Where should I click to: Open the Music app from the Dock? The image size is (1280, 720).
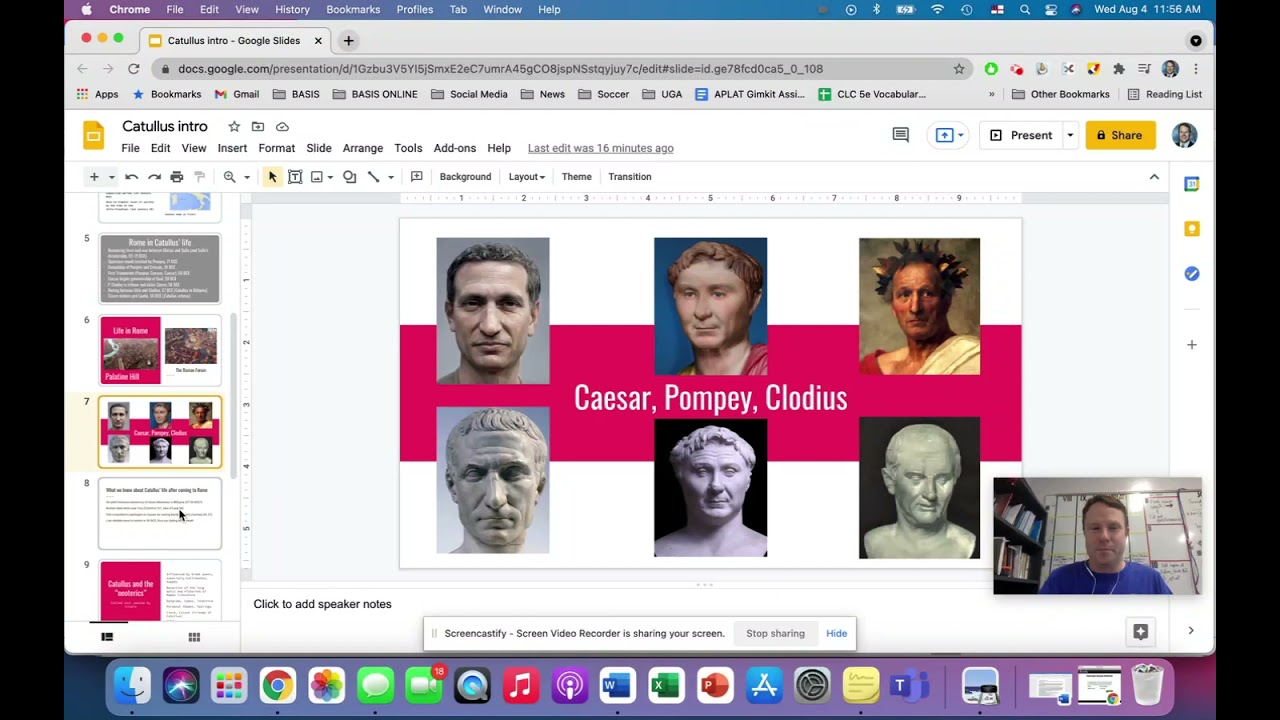point(520,686)
